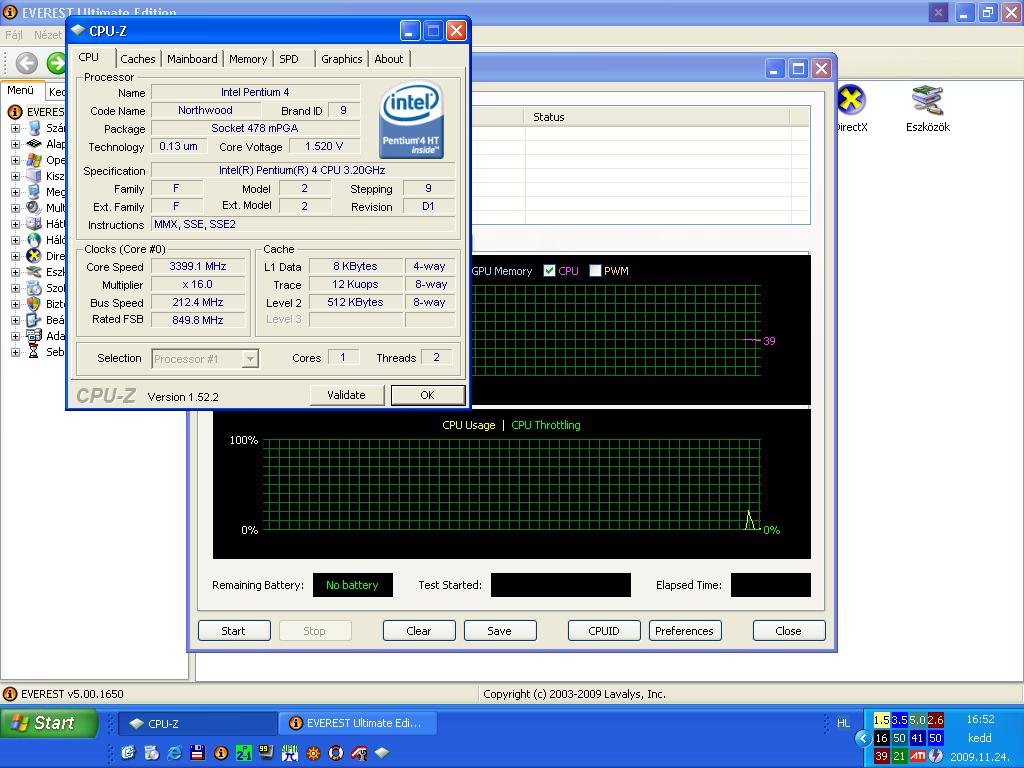The image size is (1024, 768).
Task: Click the orange gear quick launch icon
Action: (x=313, y=753)
